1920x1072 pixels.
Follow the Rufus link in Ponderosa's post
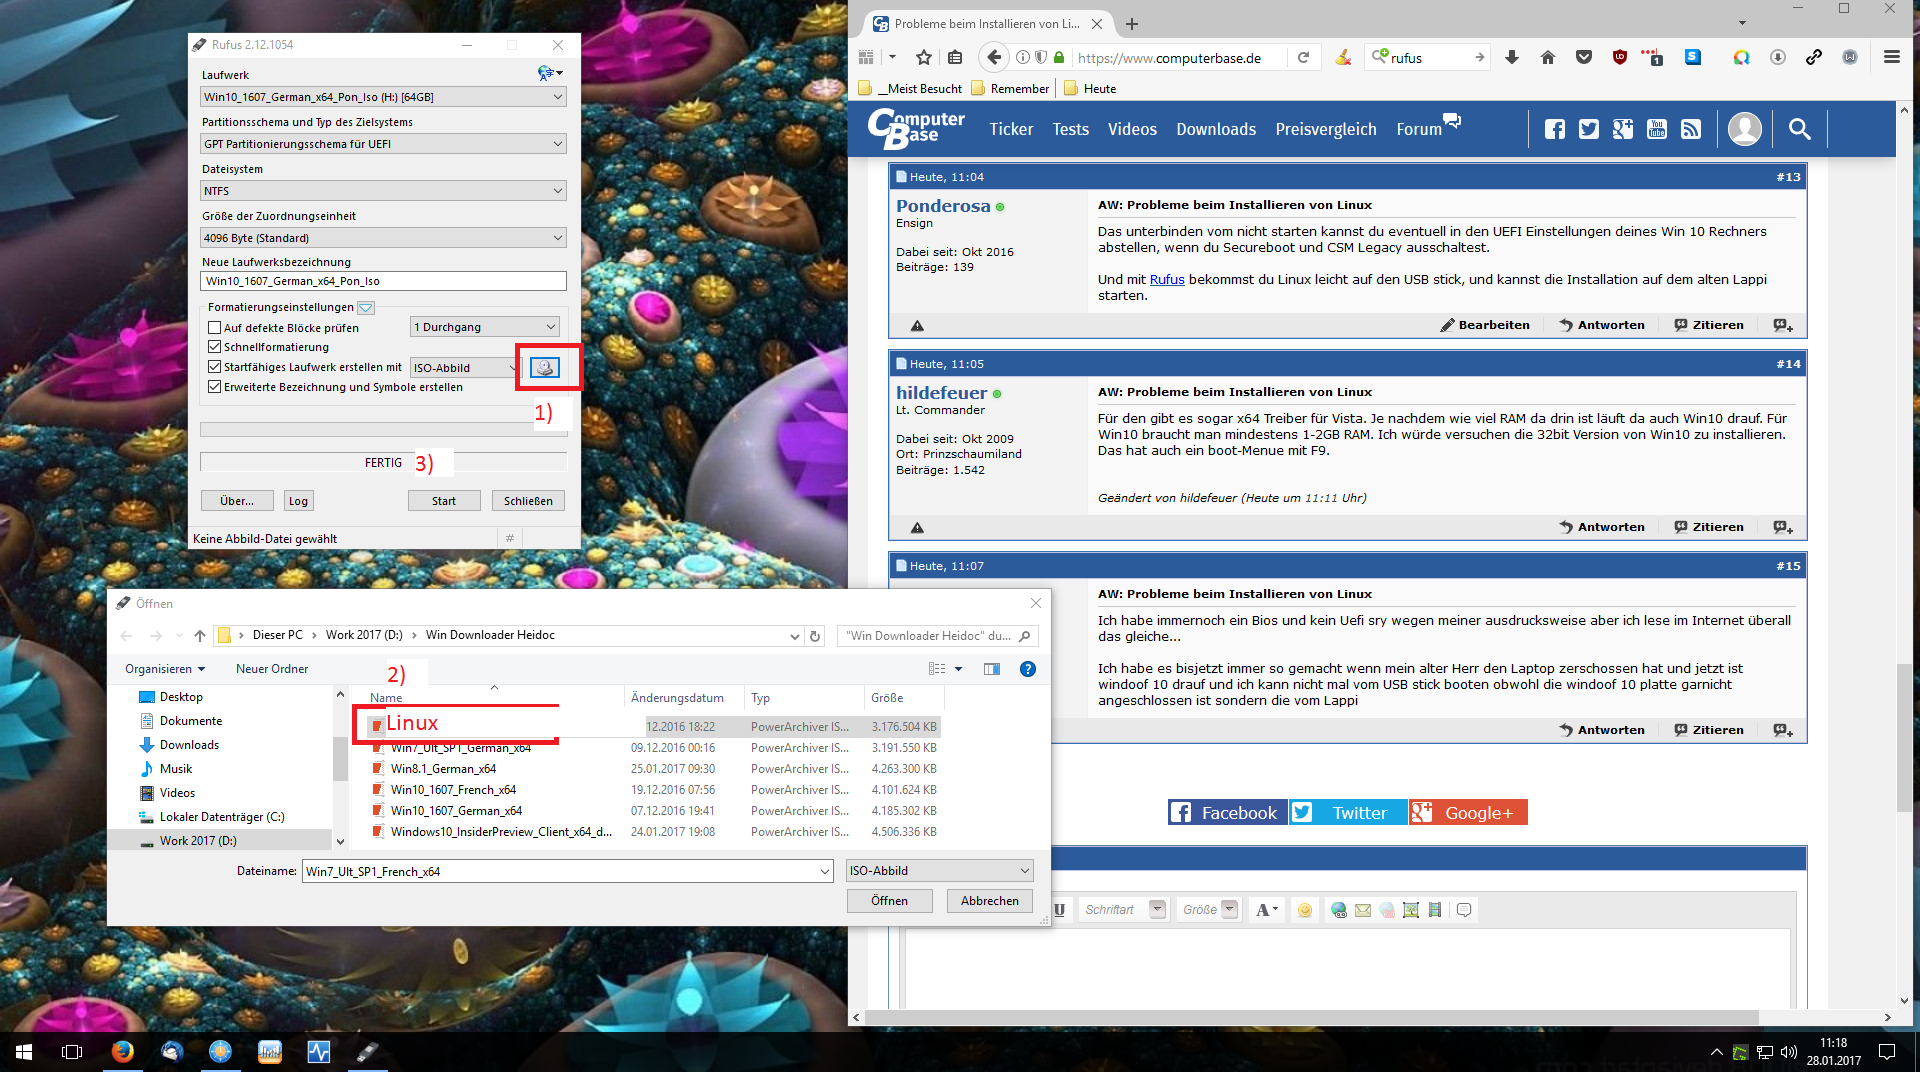point(1167,280)
